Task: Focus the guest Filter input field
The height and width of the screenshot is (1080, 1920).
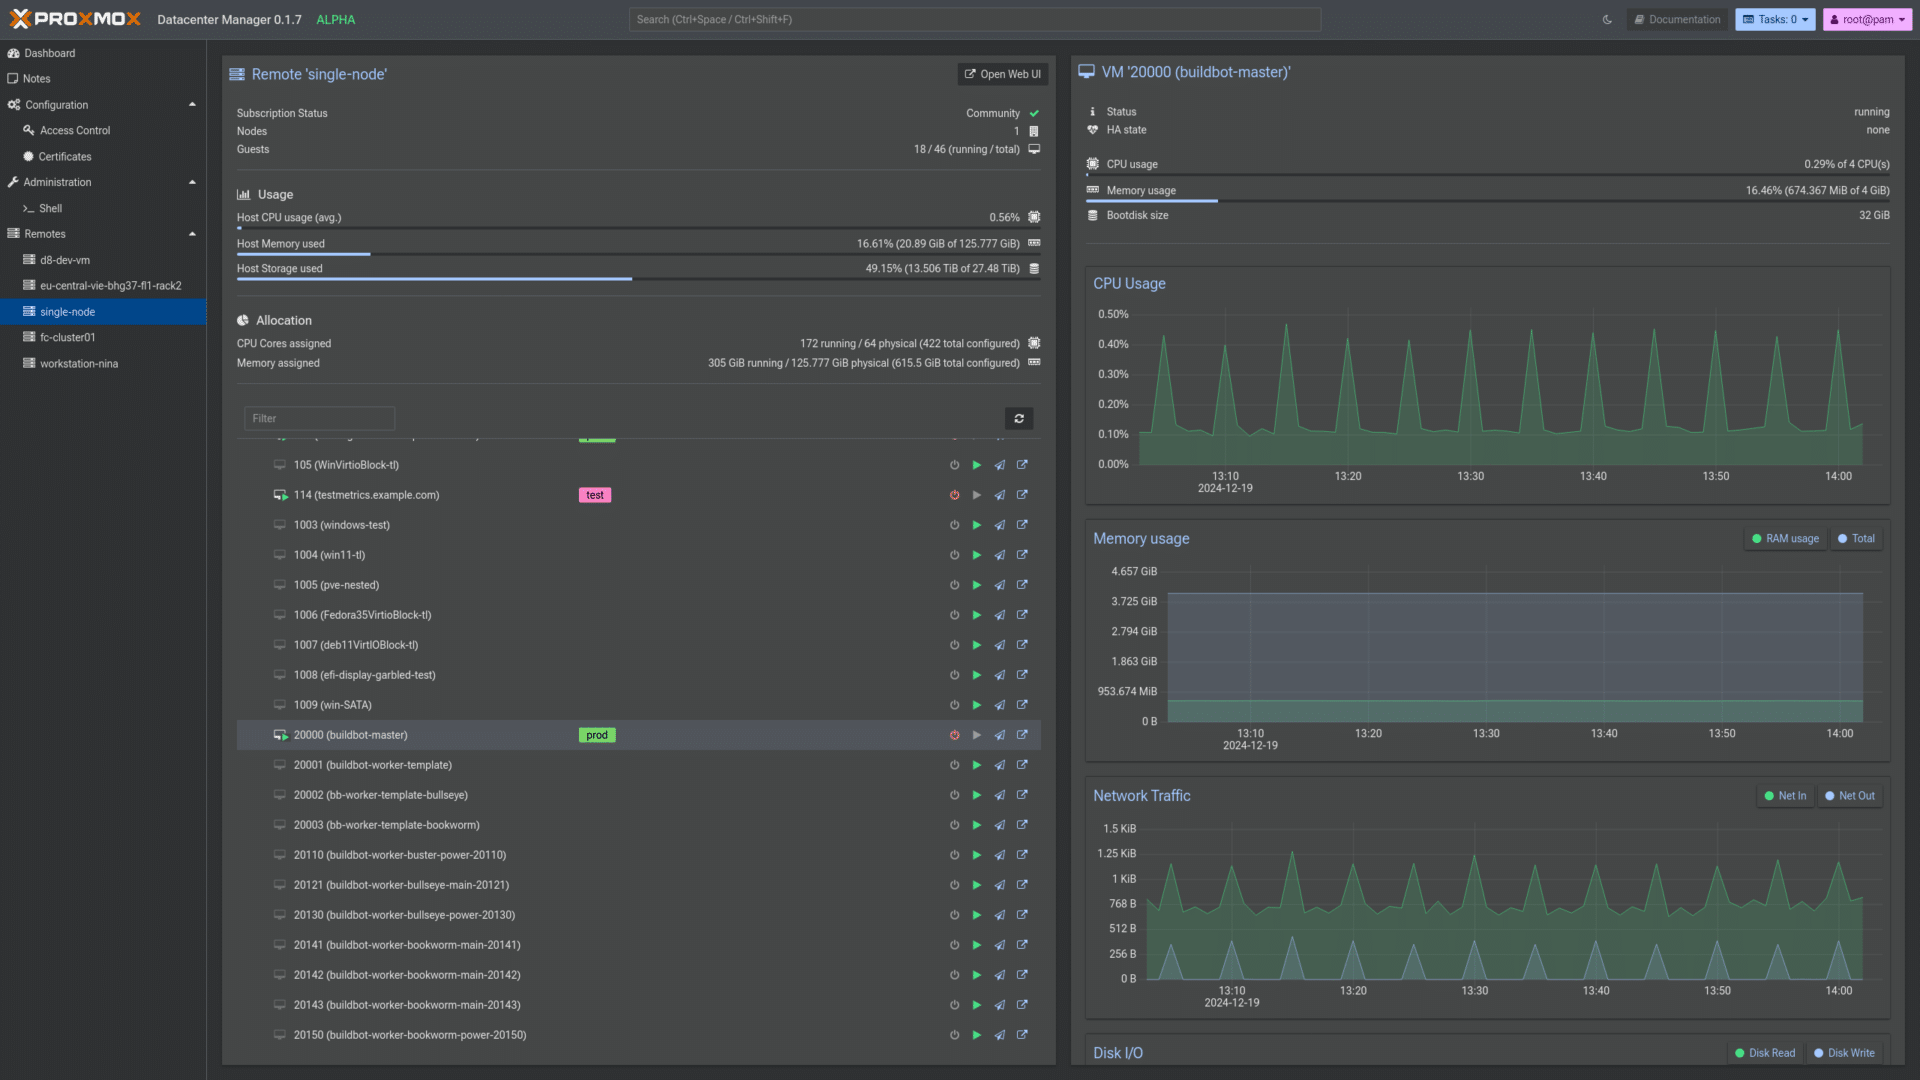Action: (x=320, y=419)
